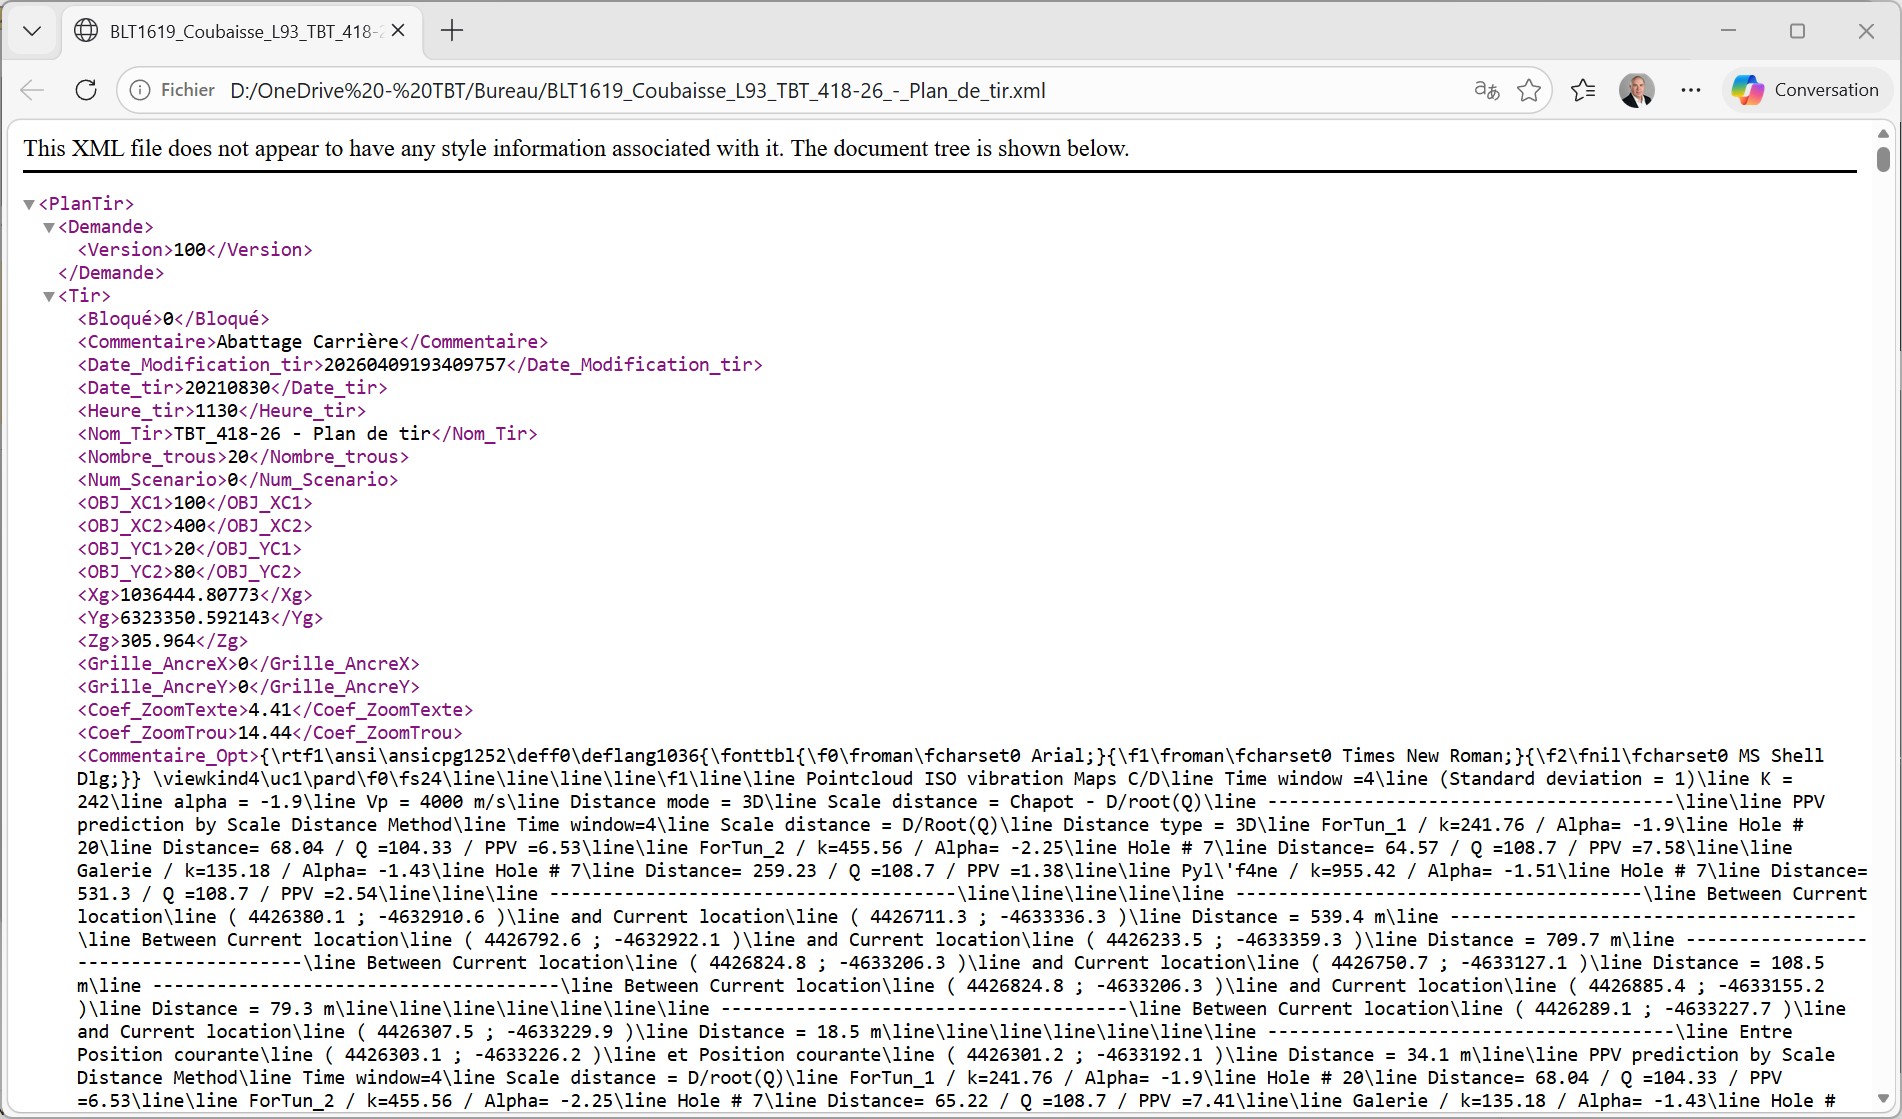Click the translate page icon
The width and height of the screenshot is (1902, 1119).
(x=1486, y=90)
